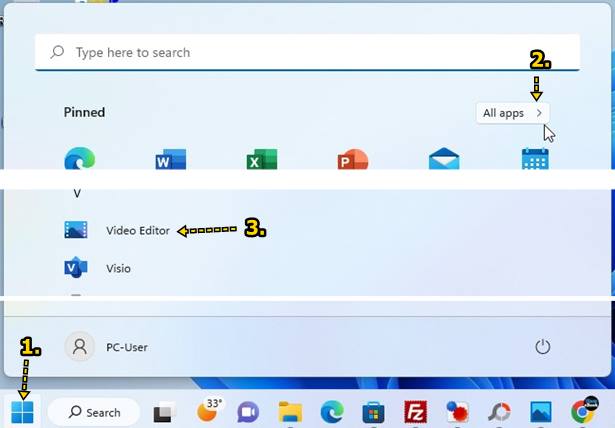Image resolution: width=615 pixels, height=428 pixels.
Task: Open File Explorer from the taskbar
Action: [x=290, y=412]
